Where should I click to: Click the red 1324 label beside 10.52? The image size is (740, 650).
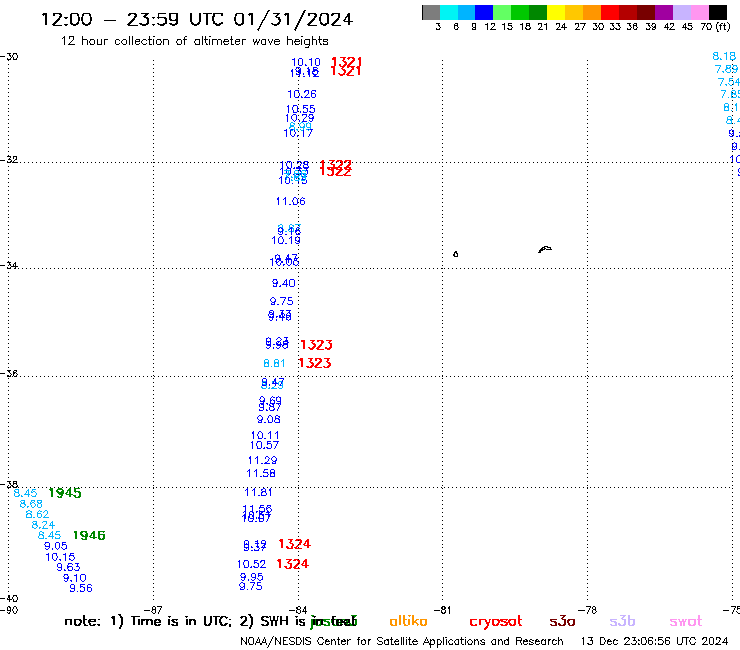point(293,564)
